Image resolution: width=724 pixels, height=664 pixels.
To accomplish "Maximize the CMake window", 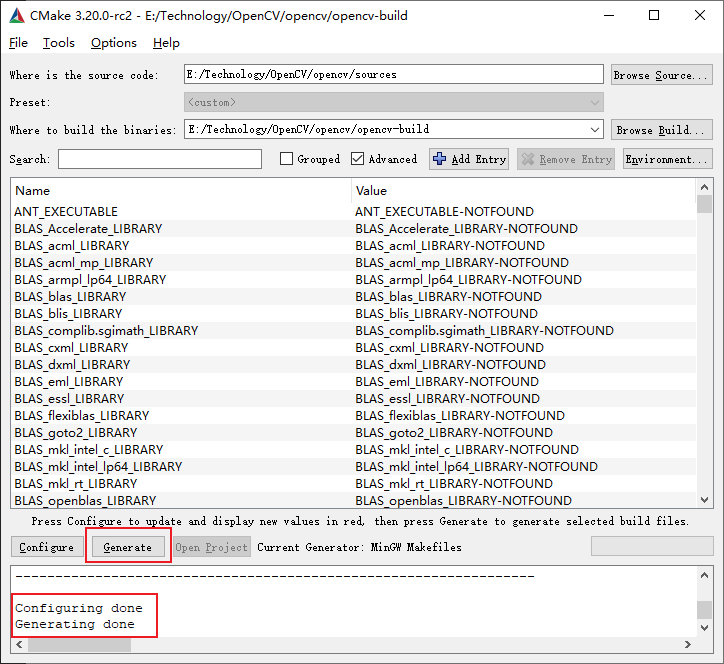I will click(x=654, y=15).
